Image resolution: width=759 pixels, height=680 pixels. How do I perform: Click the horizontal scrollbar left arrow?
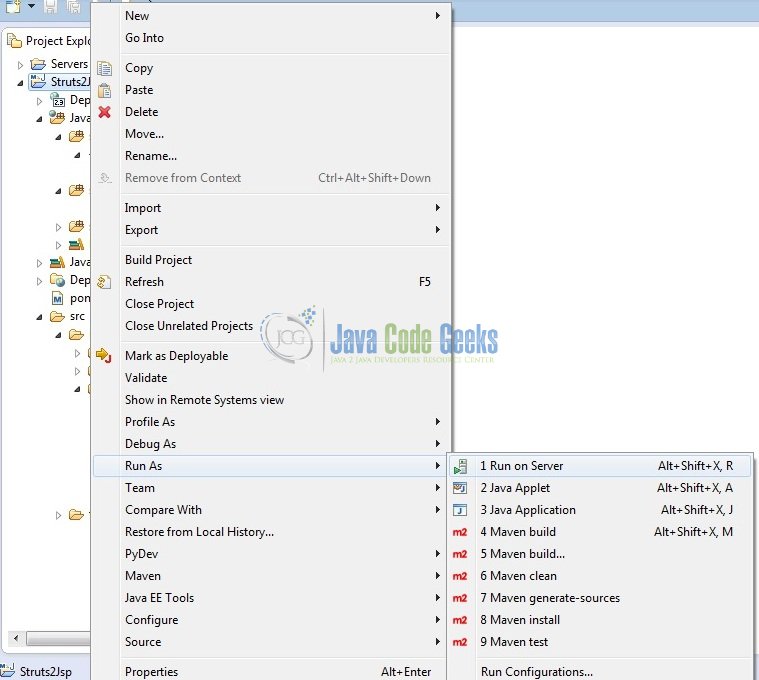pos(16,638)
